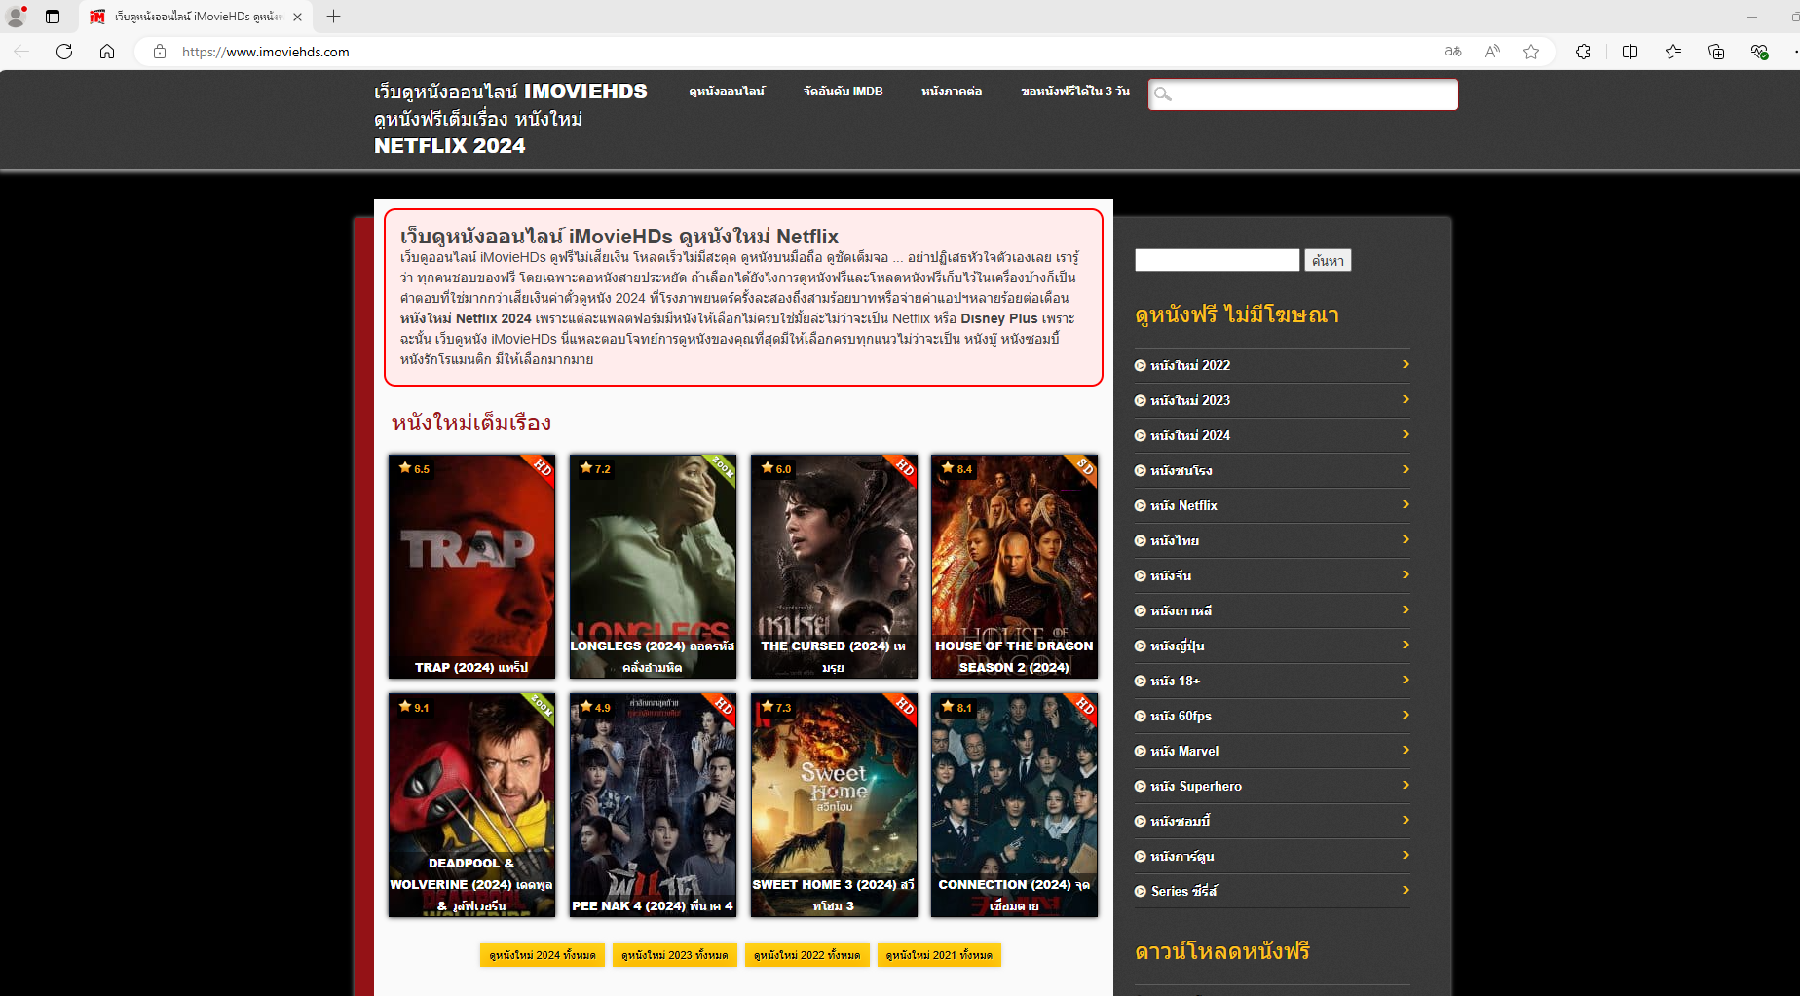The width and height of the screenshot is (1800, 996).
Task: Expand the หนัง Netflix category arrow
Action: [1405, 504]
